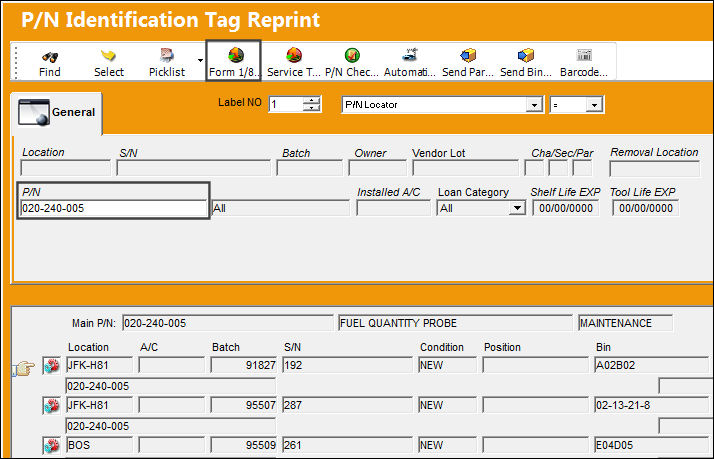This screenshot has width=714, height=459.
Task: Click the 'All' field beside P/N
Action: pyautogui.click(x=280, y=209)
